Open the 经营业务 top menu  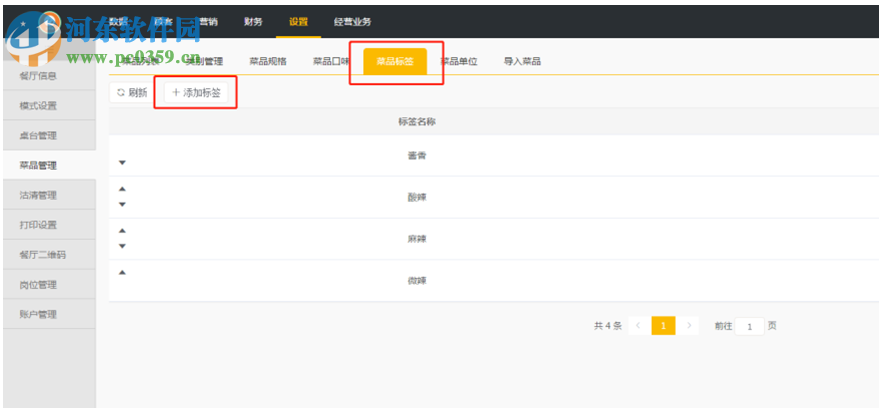coord(352,22)
